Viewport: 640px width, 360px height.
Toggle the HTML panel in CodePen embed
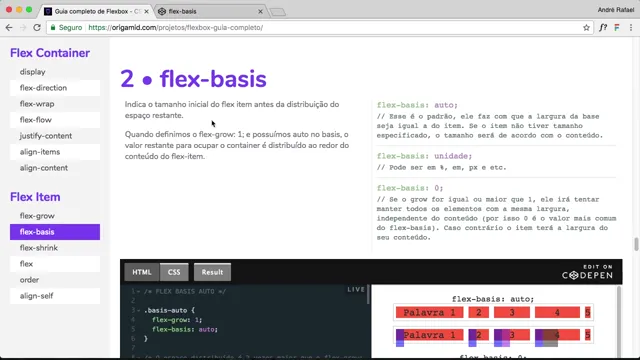coord(142,272)
